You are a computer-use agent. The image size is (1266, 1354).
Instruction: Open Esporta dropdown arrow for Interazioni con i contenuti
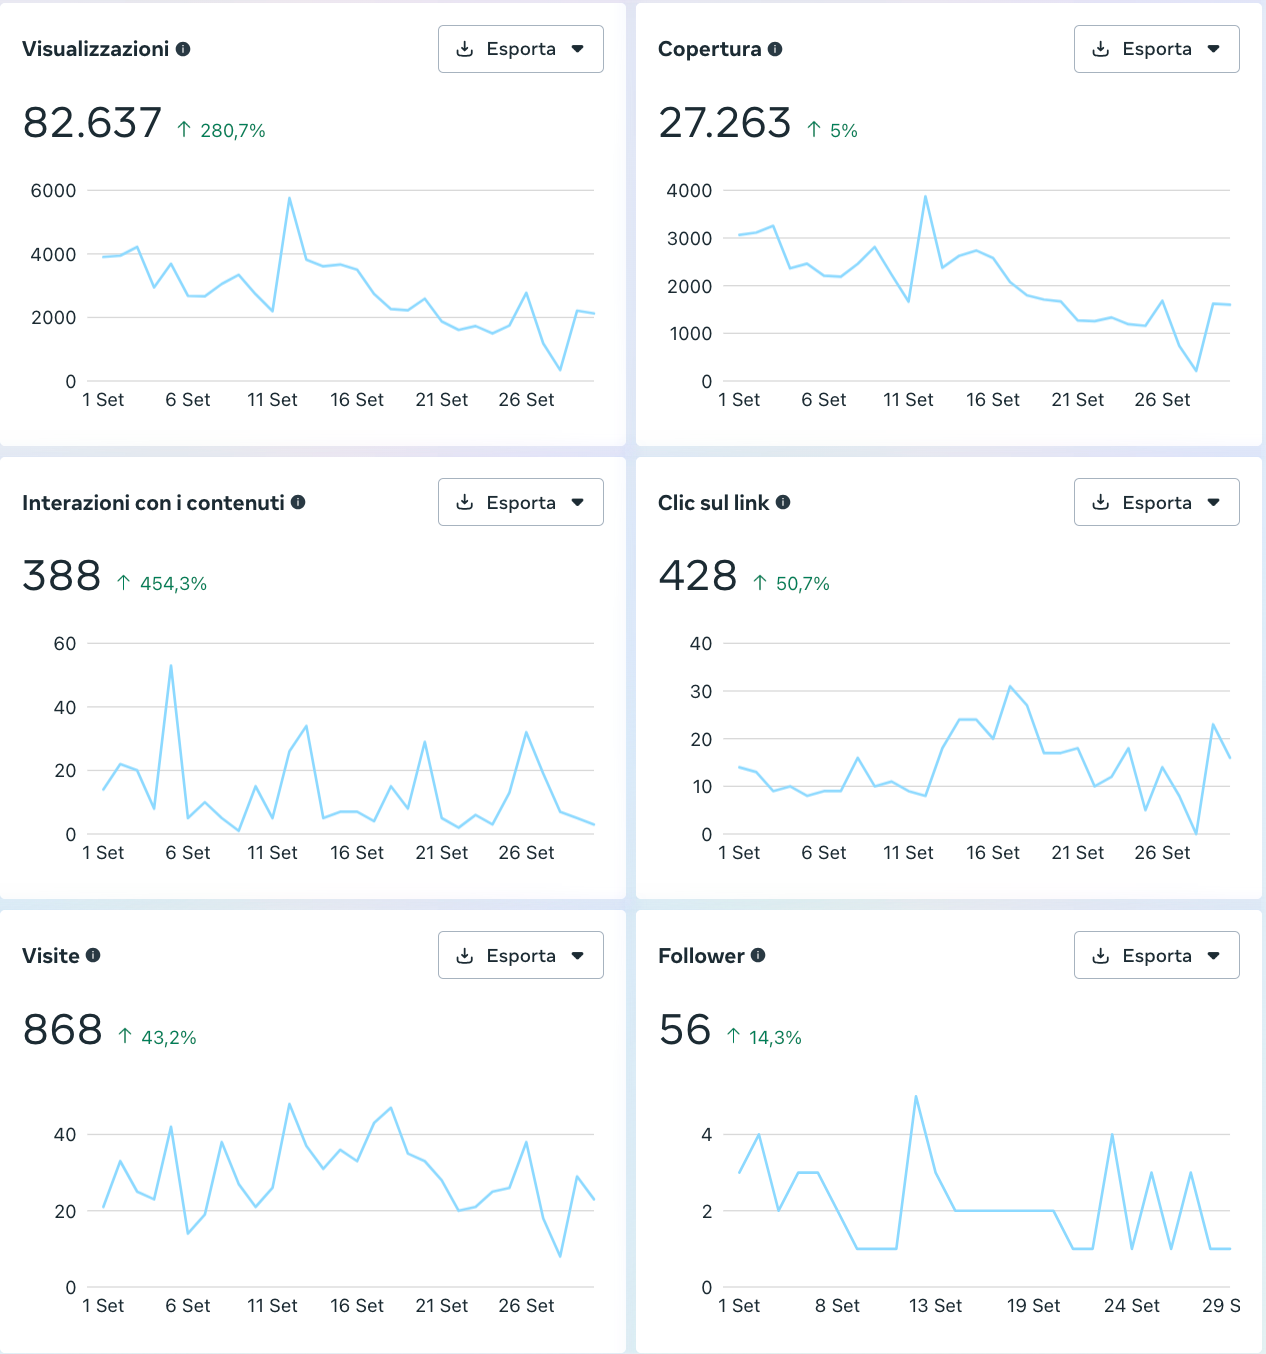[x=577, y=503]
